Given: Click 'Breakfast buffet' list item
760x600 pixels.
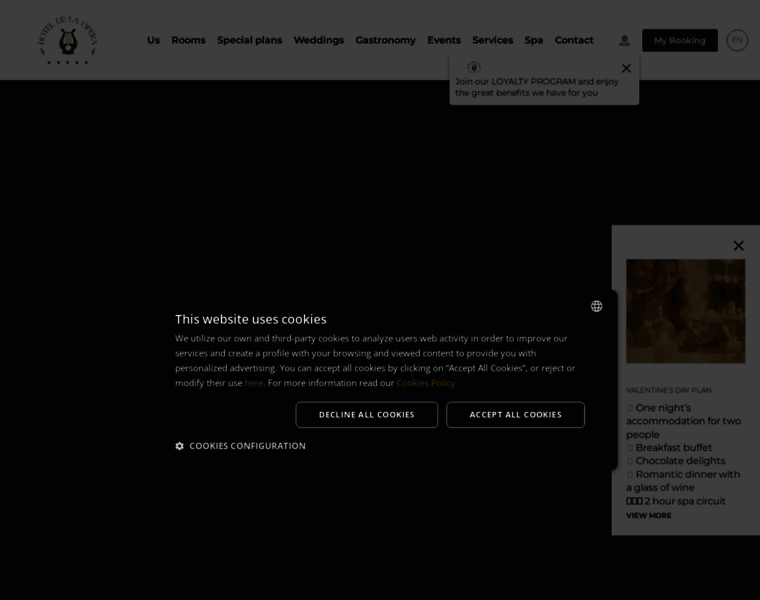Looking at the screenshot, I should point(673,448).
